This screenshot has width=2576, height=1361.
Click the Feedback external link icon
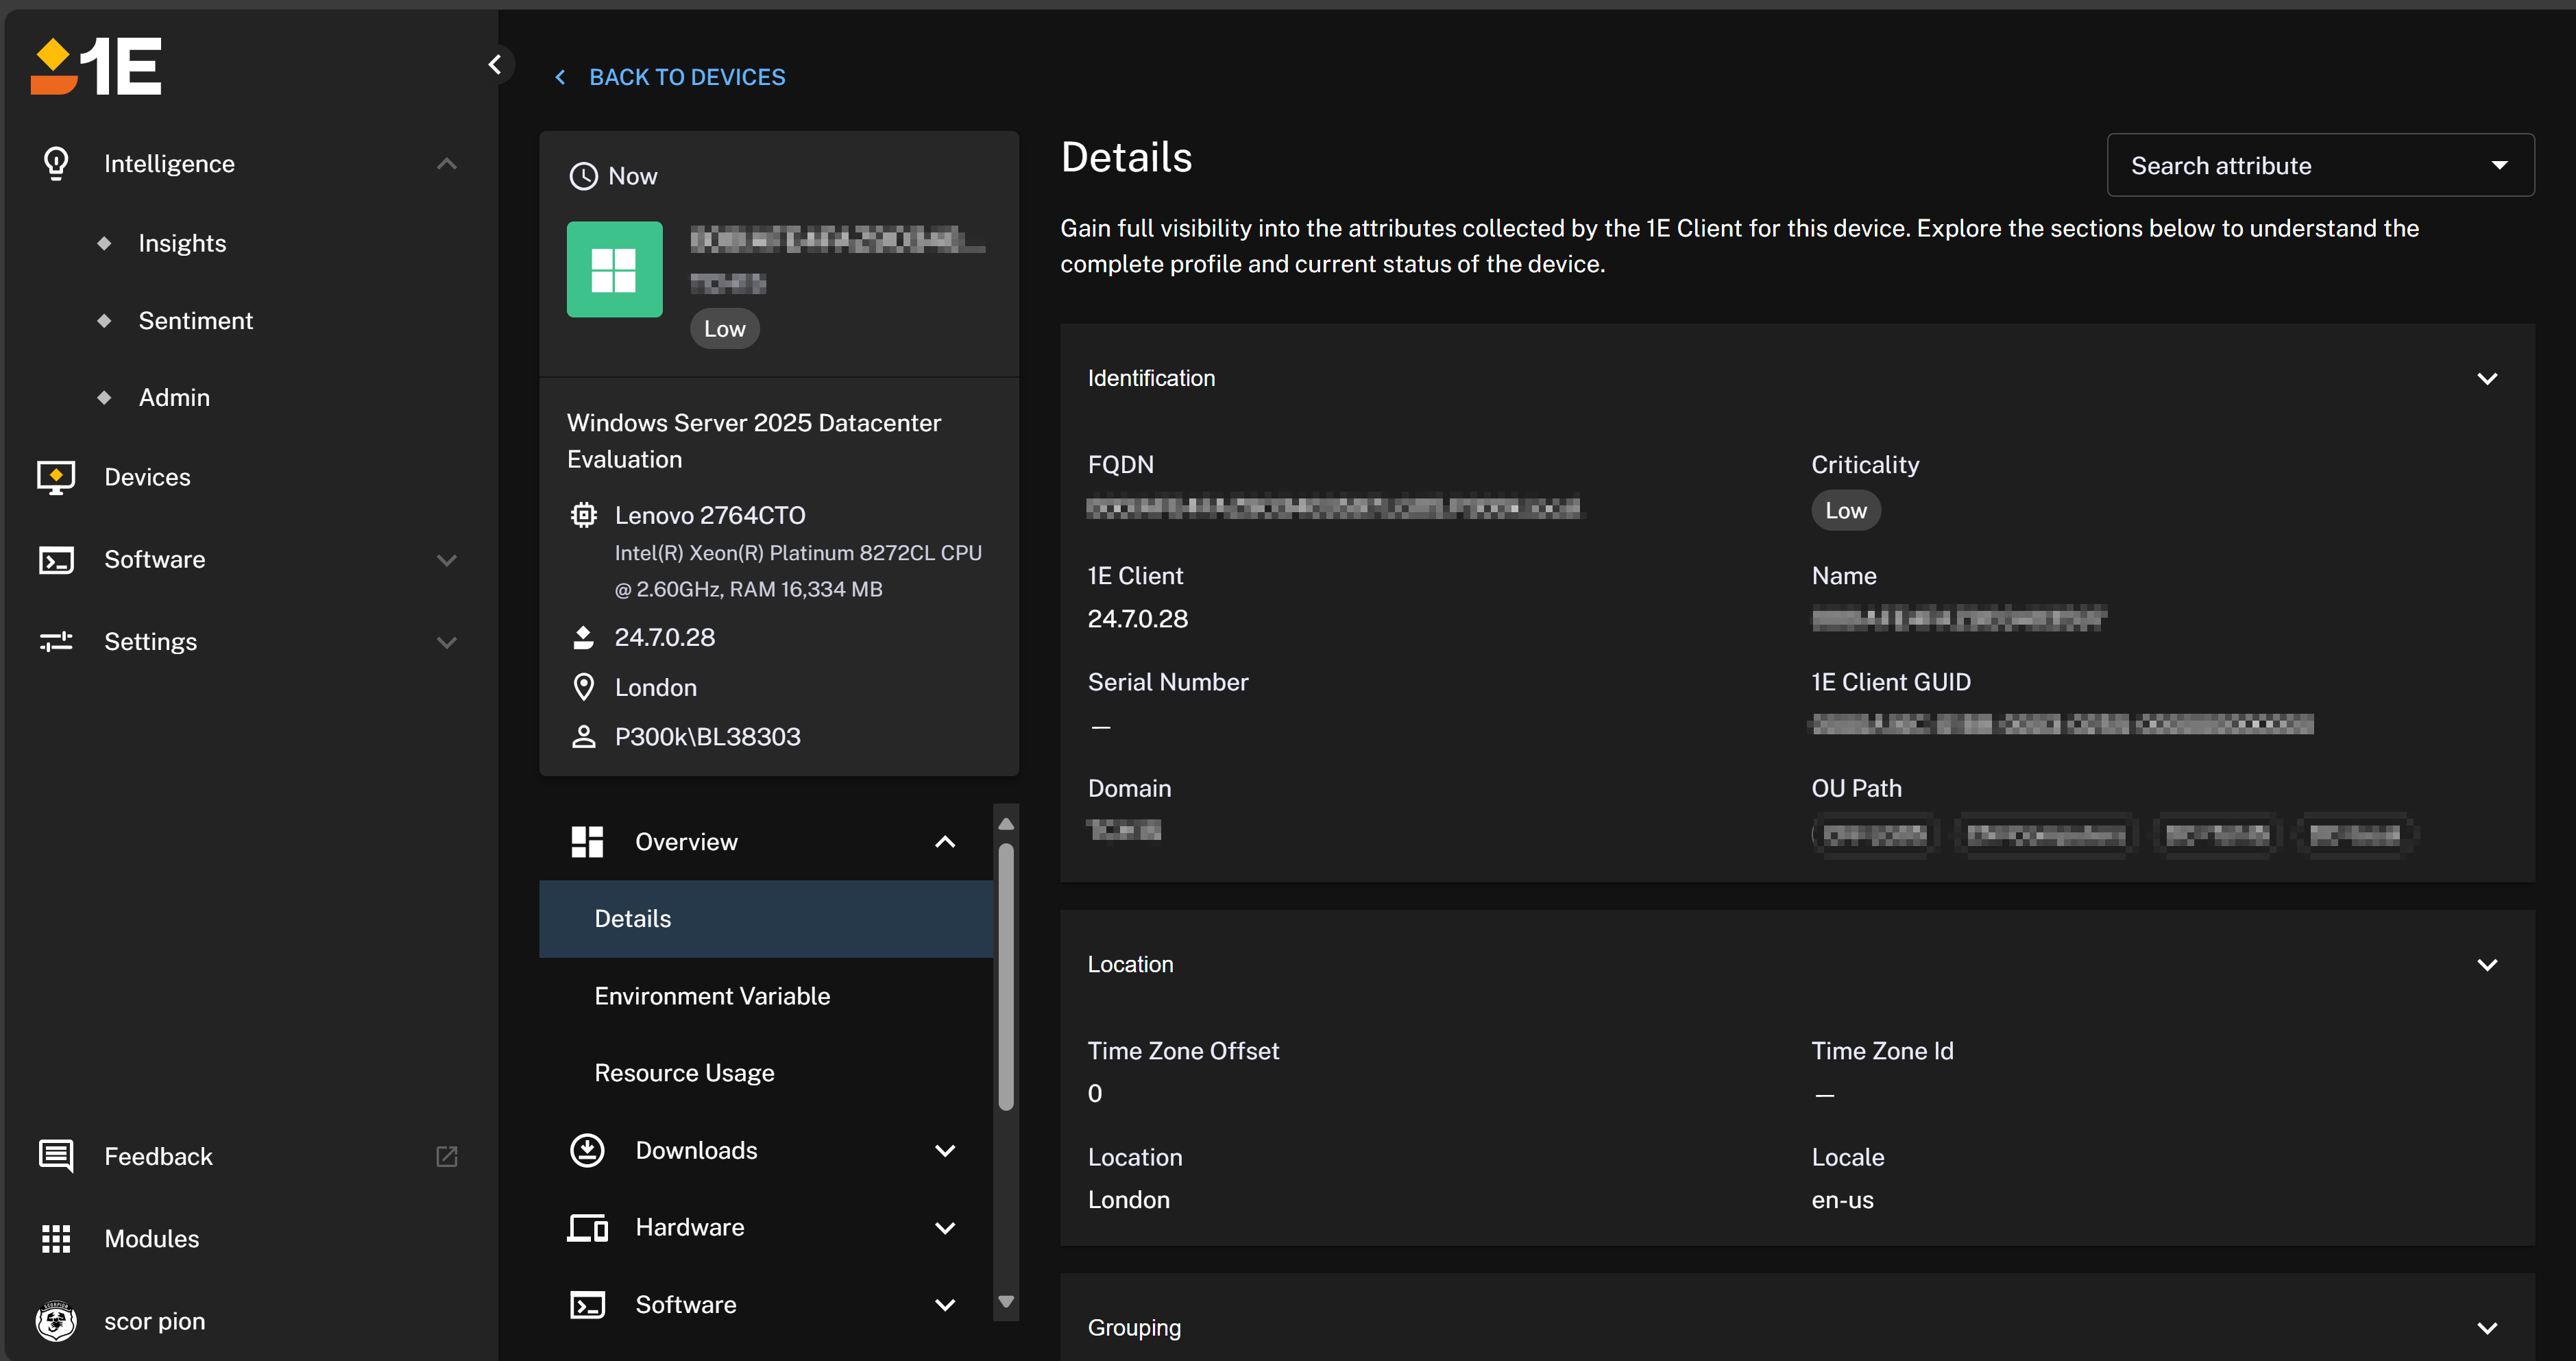click(447, 1157)
